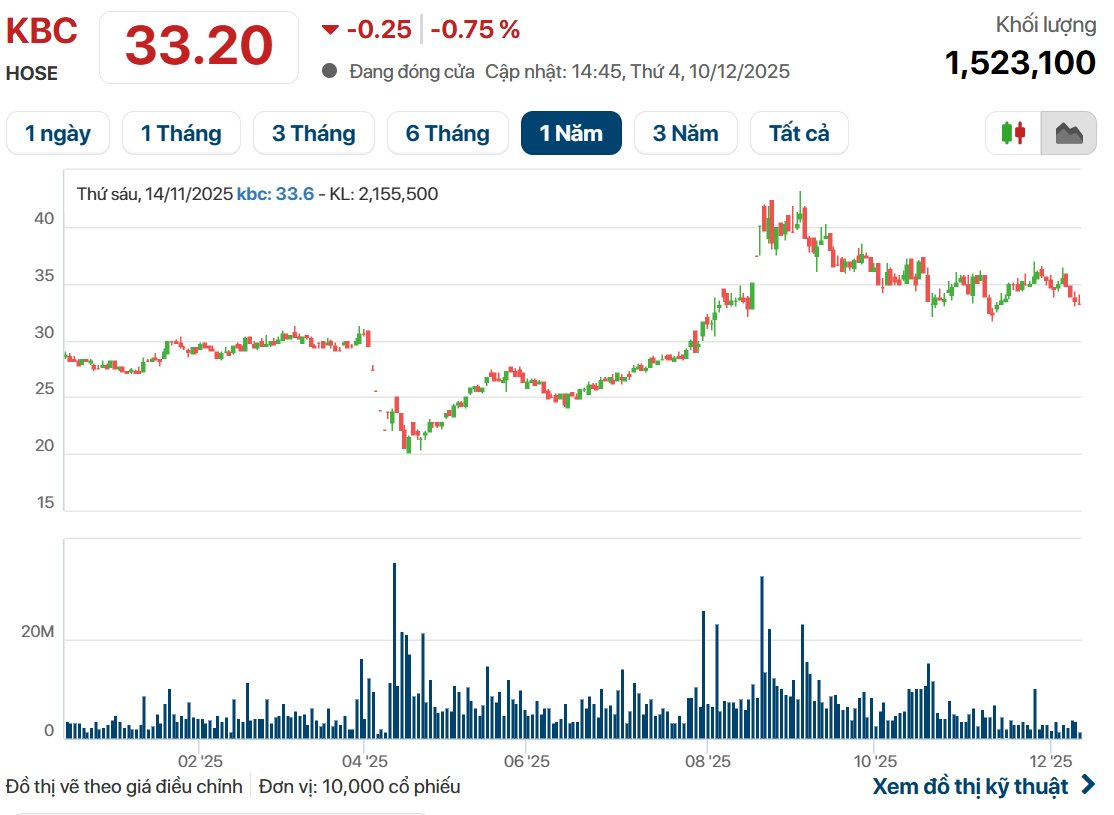The image size is (1114, 815).
Task: Click the gray market status dot
Action: point(330,72)
